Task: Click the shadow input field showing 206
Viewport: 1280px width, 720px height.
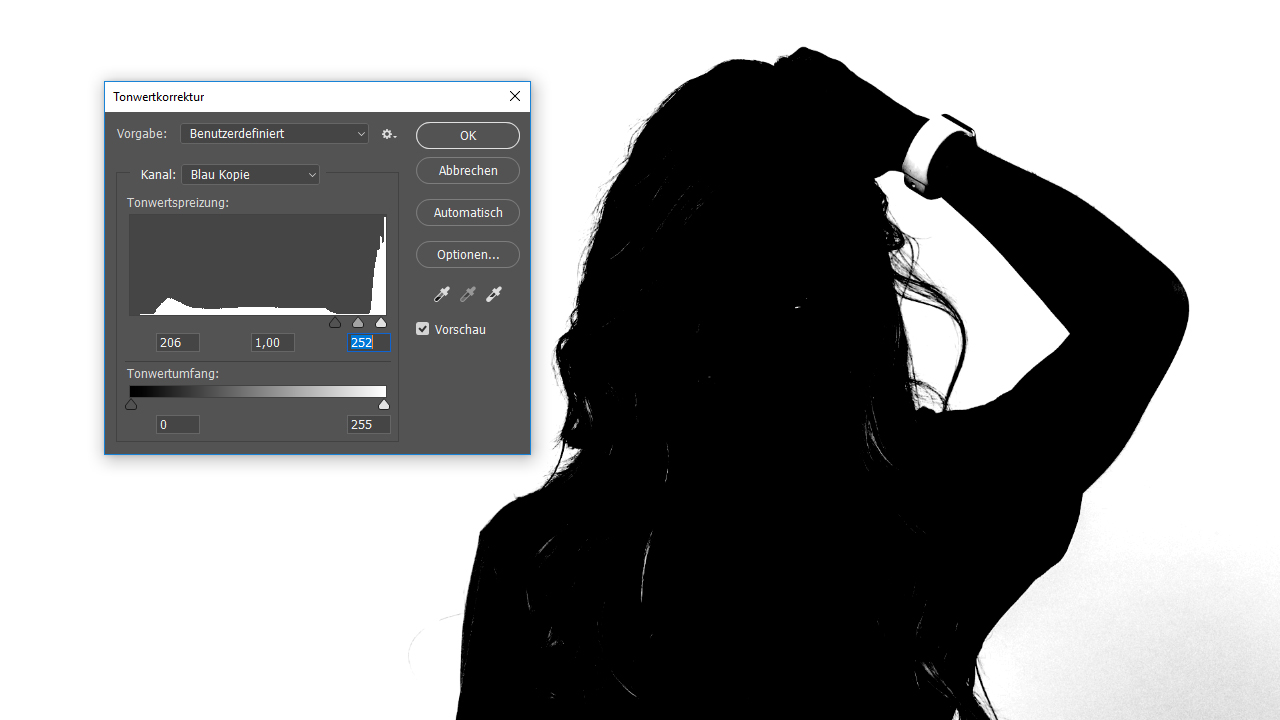Action: 178,343
